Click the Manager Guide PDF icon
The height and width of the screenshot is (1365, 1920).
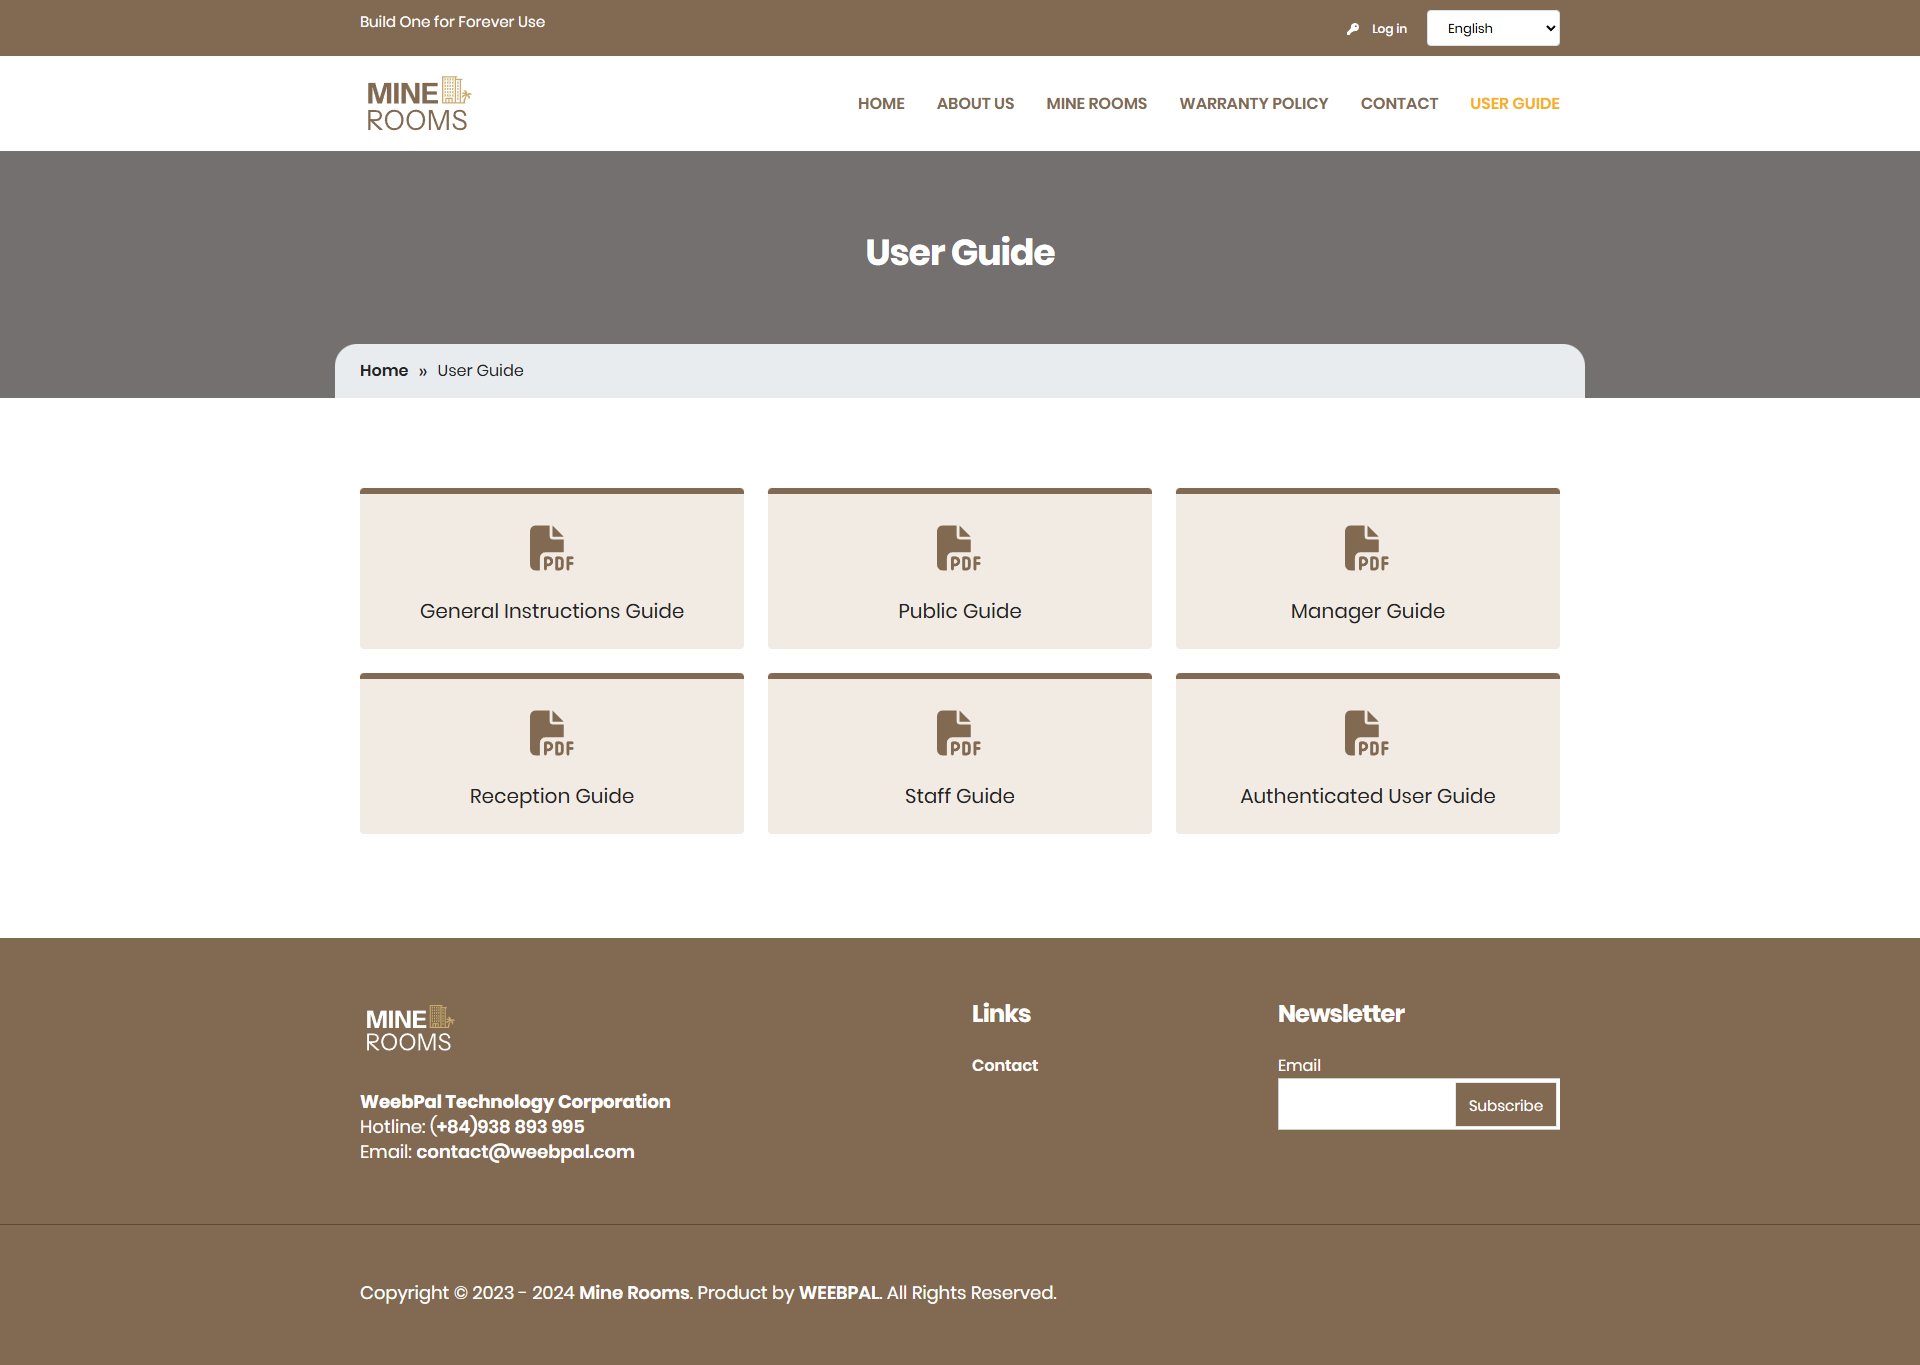click(1367, 548)
